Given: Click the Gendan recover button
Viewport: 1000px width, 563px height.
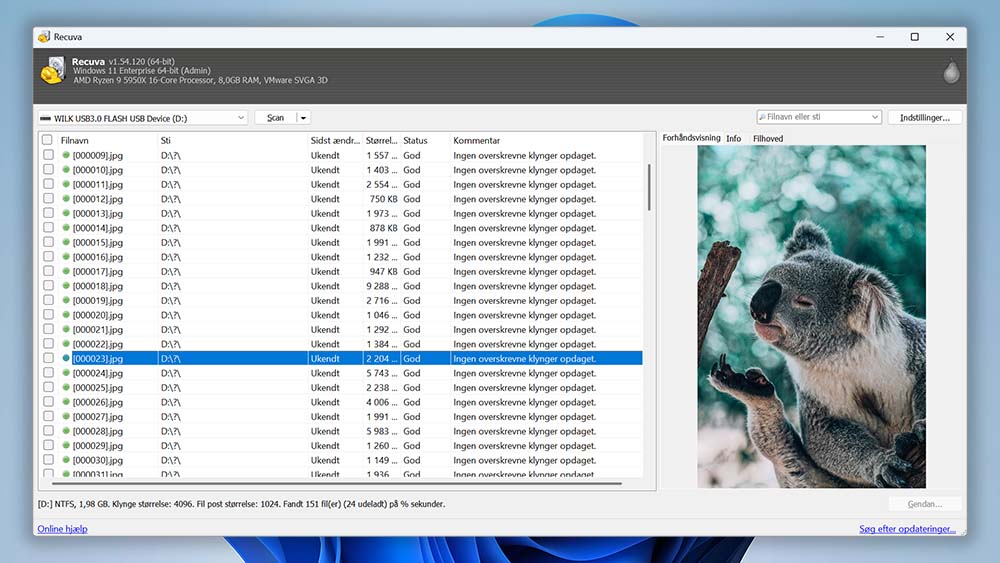Looking at the screenshot, I should tap(925, 504).
